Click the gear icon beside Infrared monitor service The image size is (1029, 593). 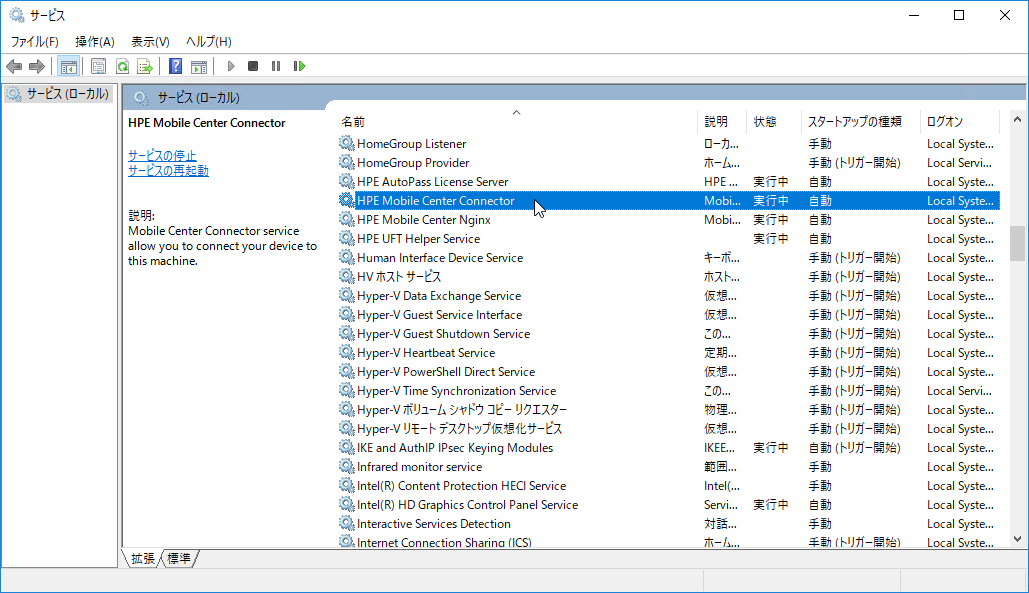click(x=346, y=466)
